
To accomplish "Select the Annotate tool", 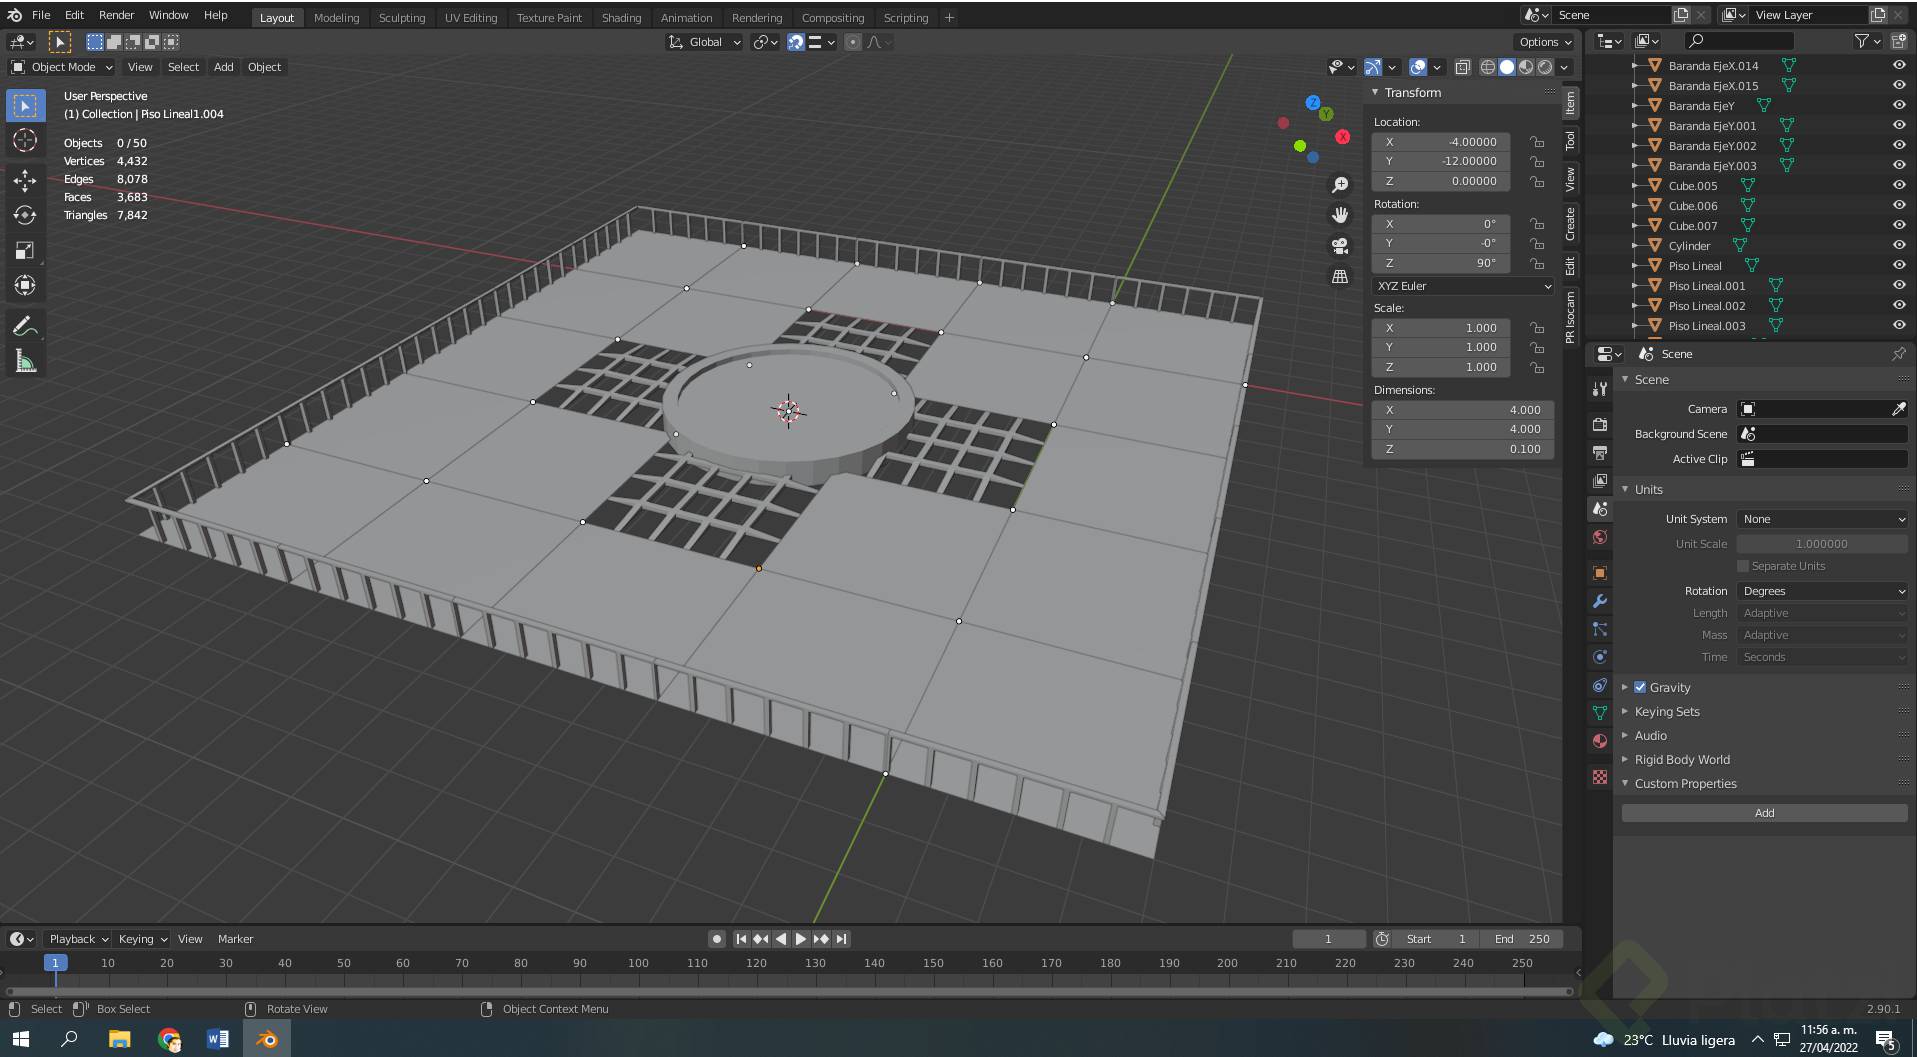I will pos(25,325).
